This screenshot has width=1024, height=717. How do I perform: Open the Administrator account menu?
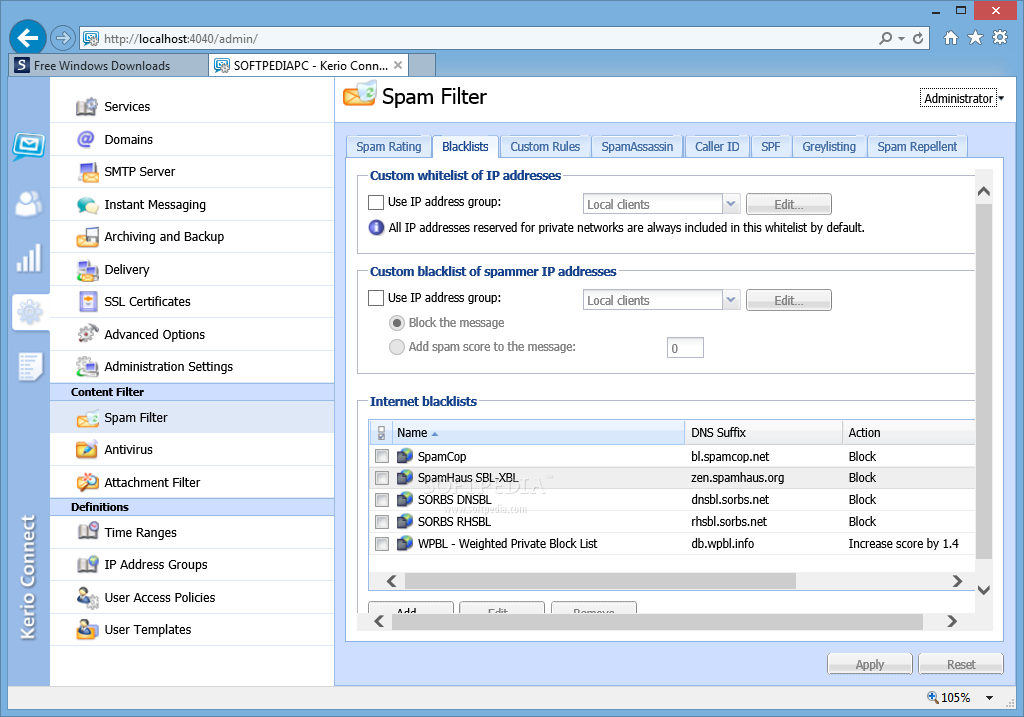pos(962,99)
